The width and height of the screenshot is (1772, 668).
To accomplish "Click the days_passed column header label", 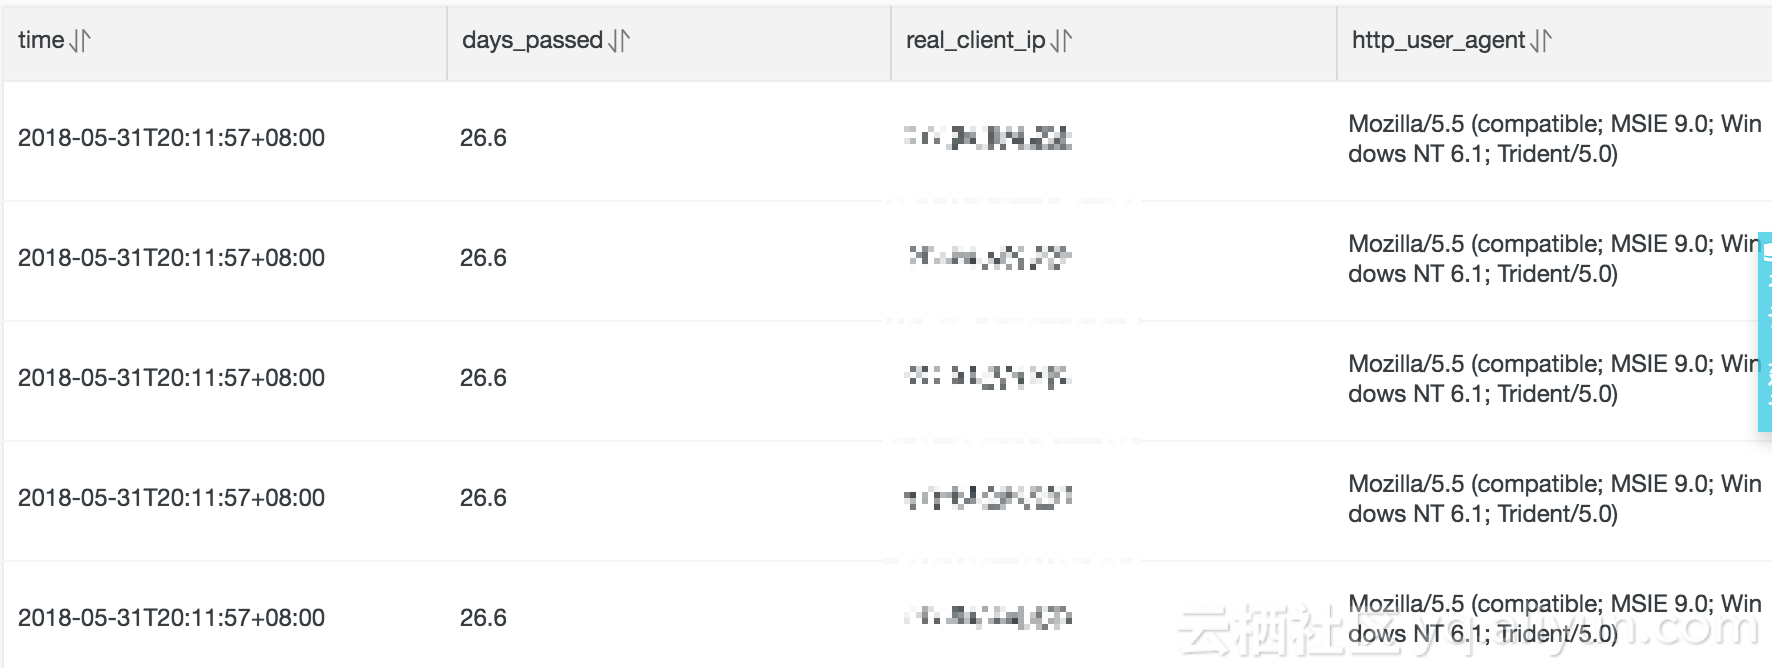I will click(x=532, y=41).
